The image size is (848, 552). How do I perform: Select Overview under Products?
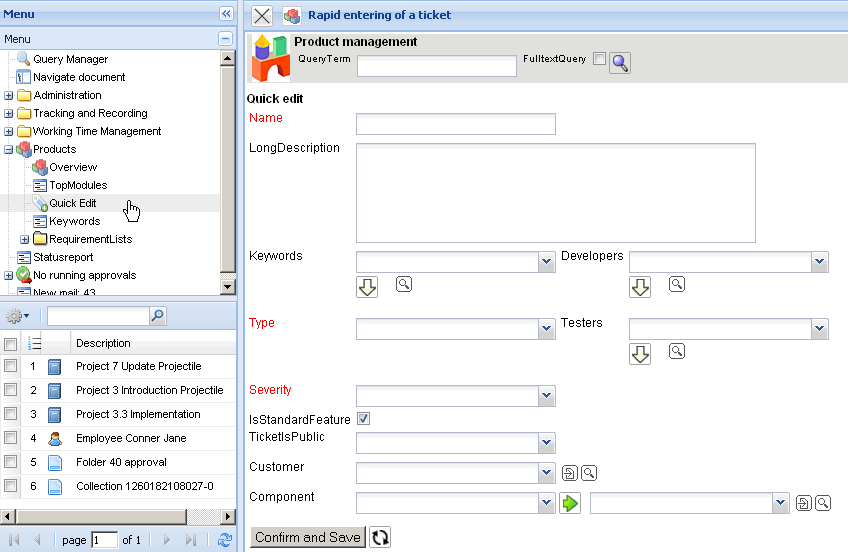coord(73,167)
